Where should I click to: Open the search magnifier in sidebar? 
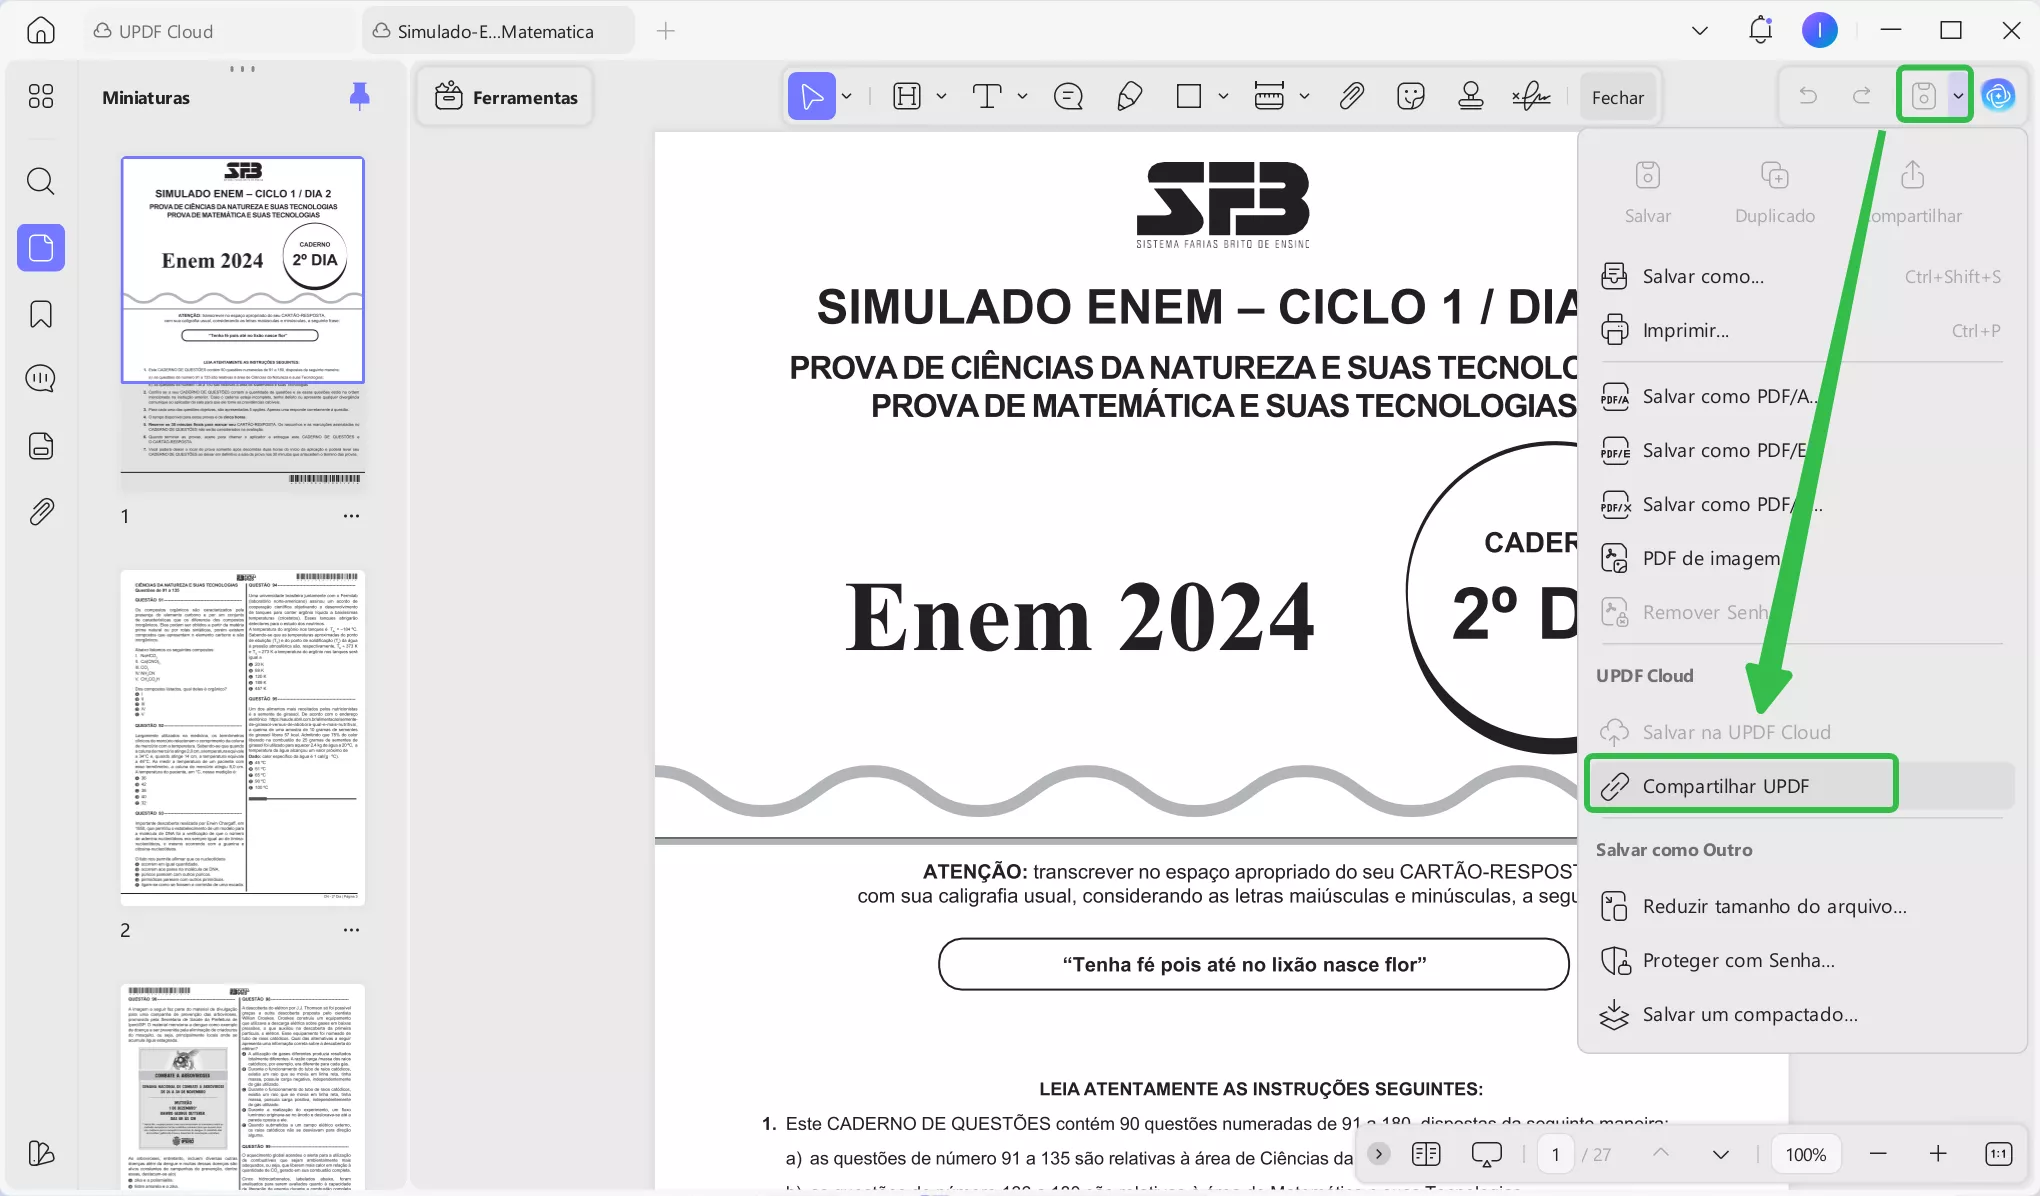[x=41, y=181]
